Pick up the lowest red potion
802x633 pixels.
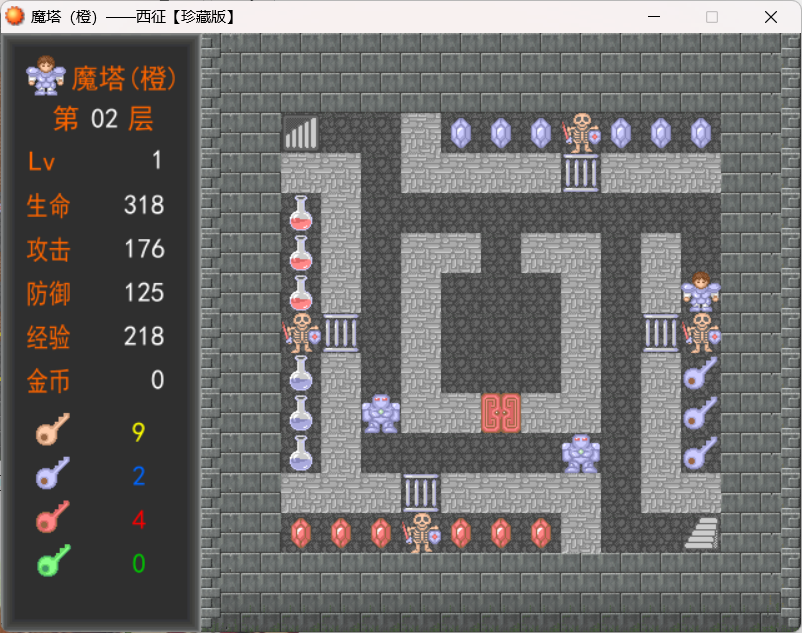301,293
